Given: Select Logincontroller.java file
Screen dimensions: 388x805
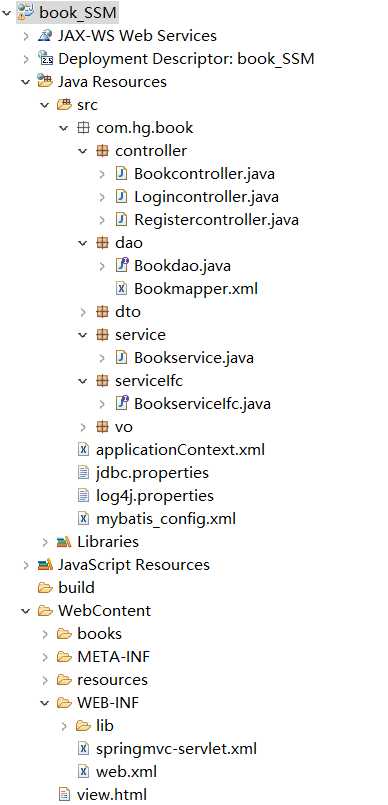Looking at the screenshot, I should tap(206, 197).
